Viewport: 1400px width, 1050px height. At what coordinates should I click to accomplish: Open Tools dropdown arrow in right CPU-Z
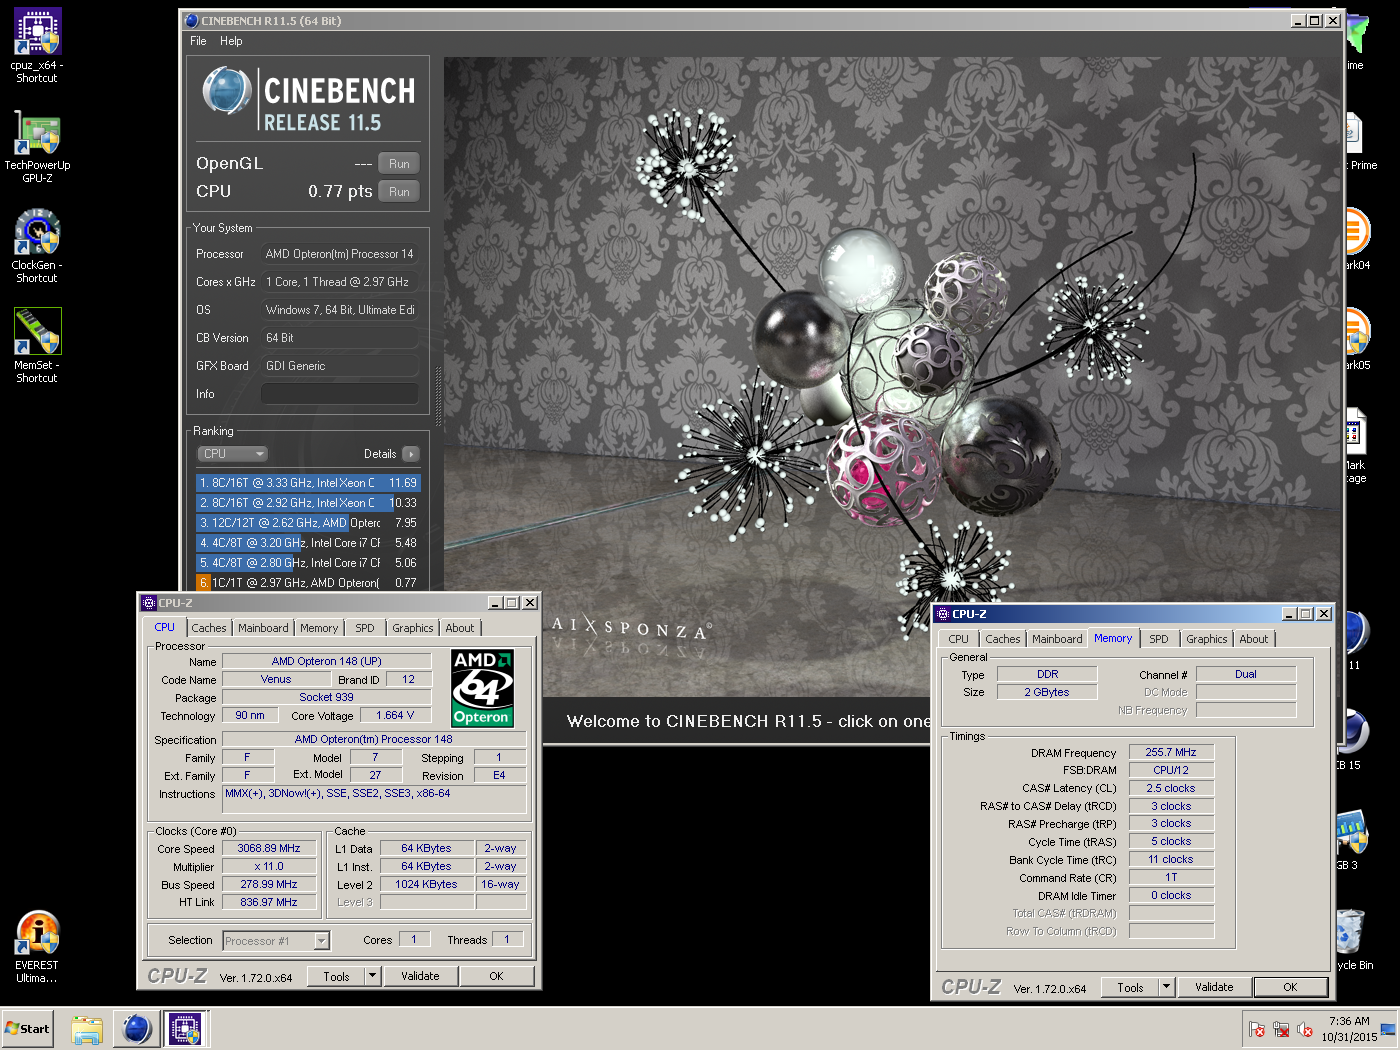[x=1166, y=987]
